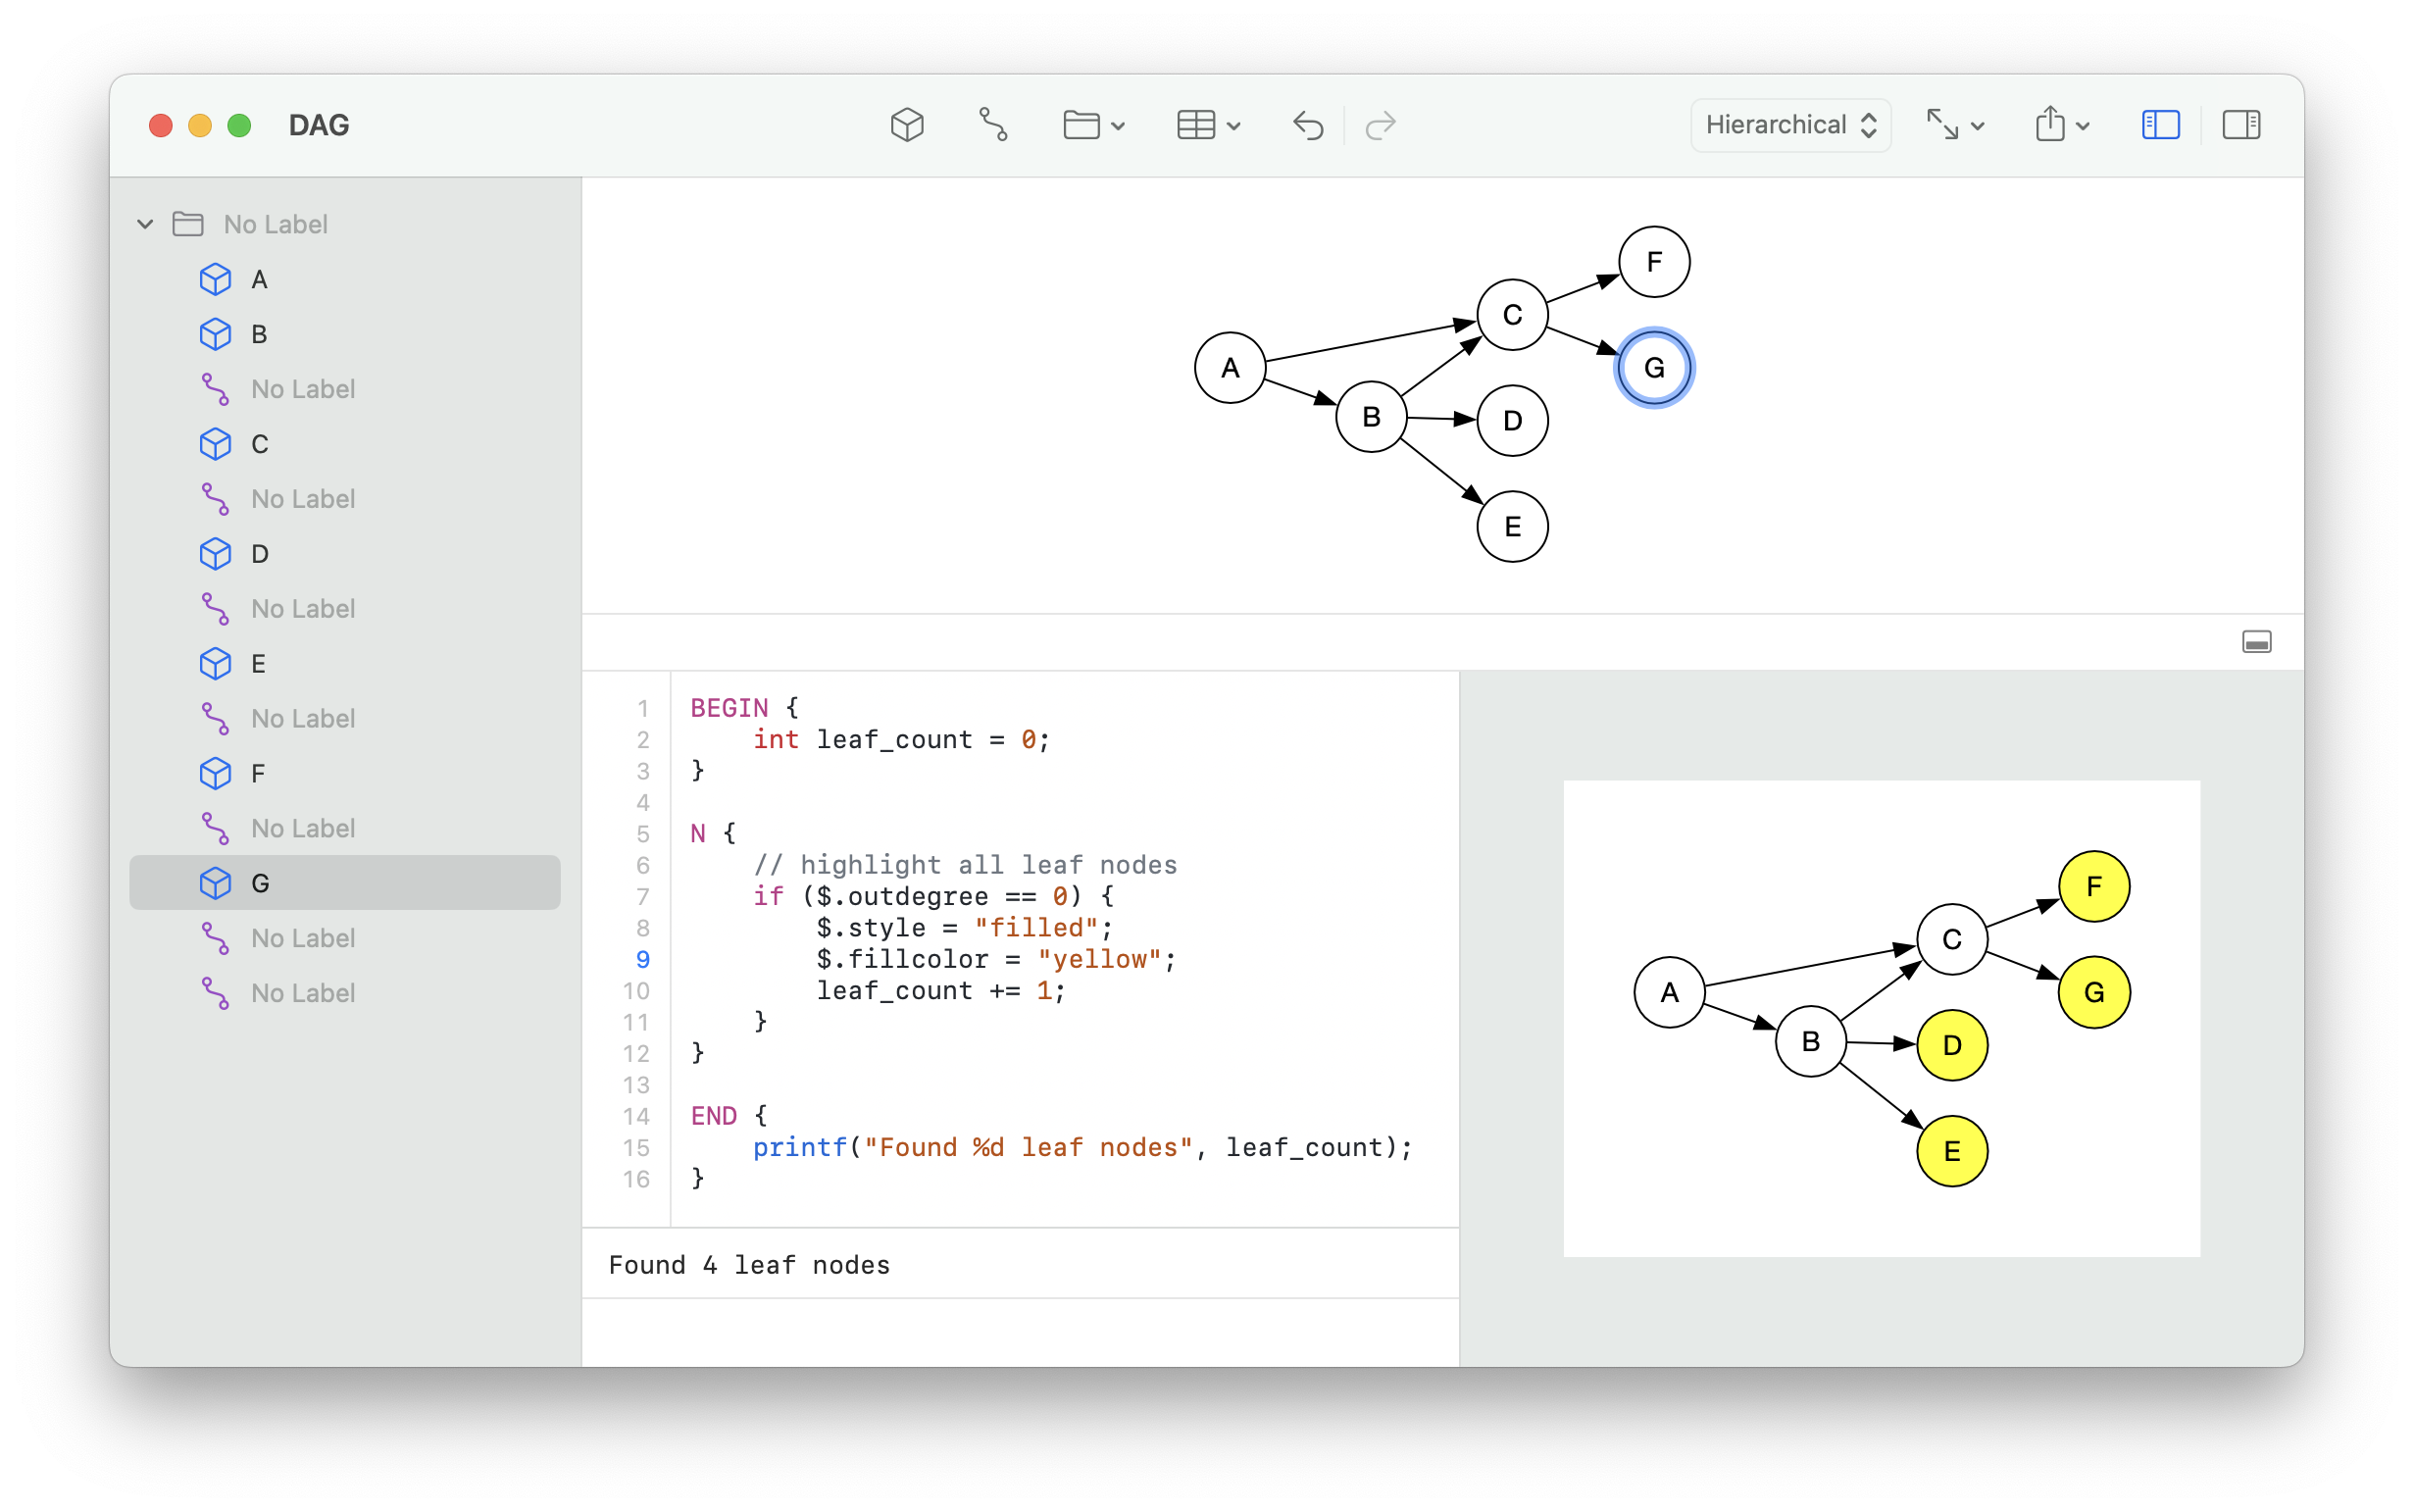
Task: Click the folder icon next to No Label group
Action: pyautogui.click(x=187, y=223)
